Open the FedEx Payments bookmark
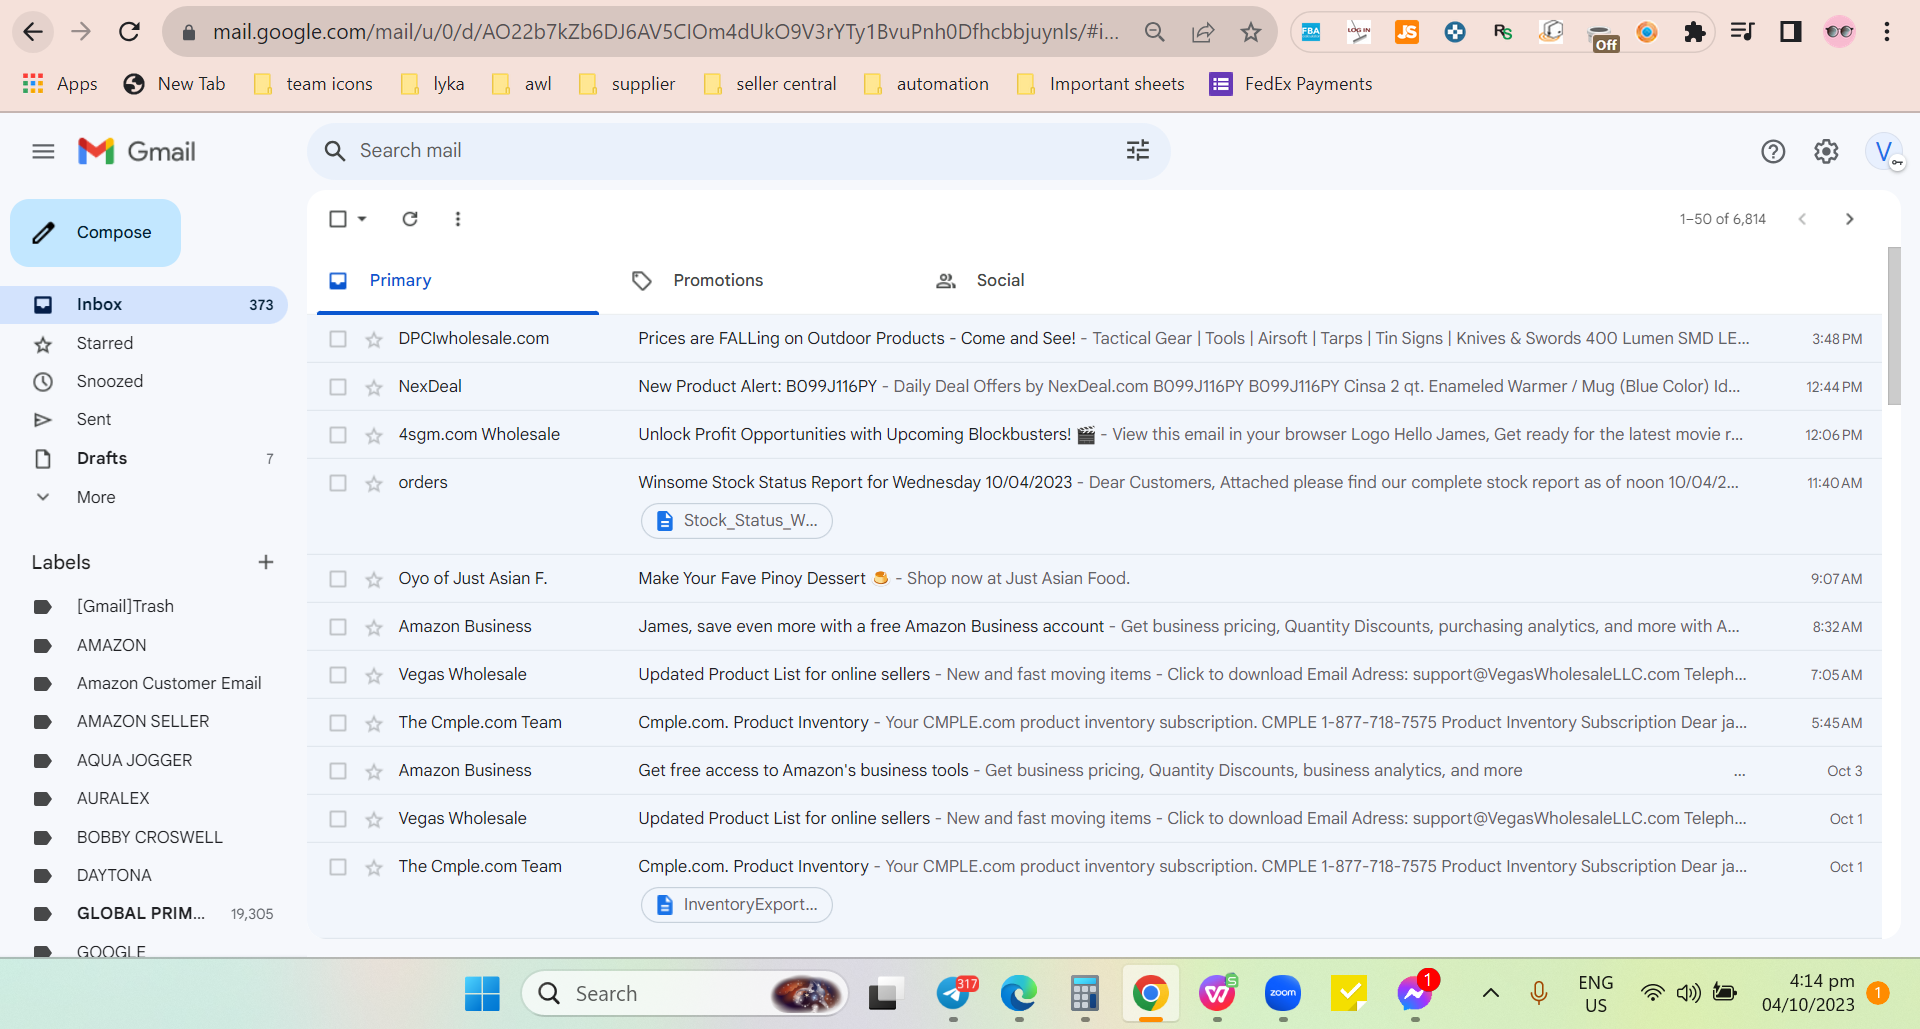The height and width of the screenshot is (1029, 1920). tap(1290, 84)
